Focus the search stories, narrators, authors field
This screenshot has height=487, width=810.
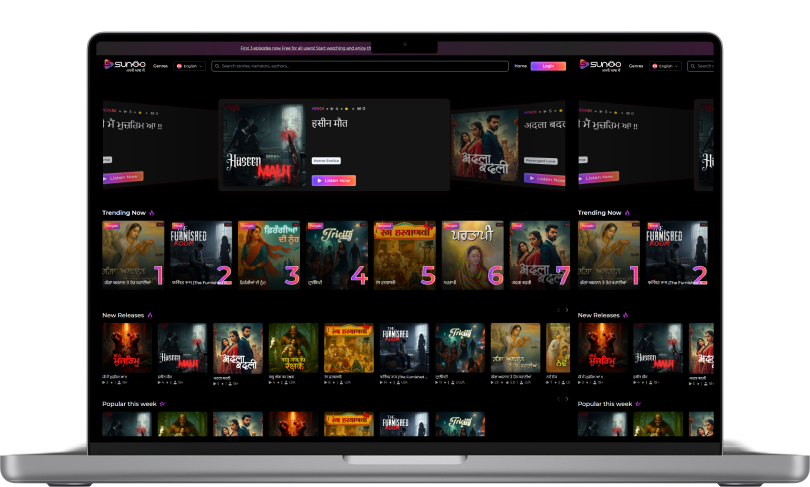coord(360,66)
